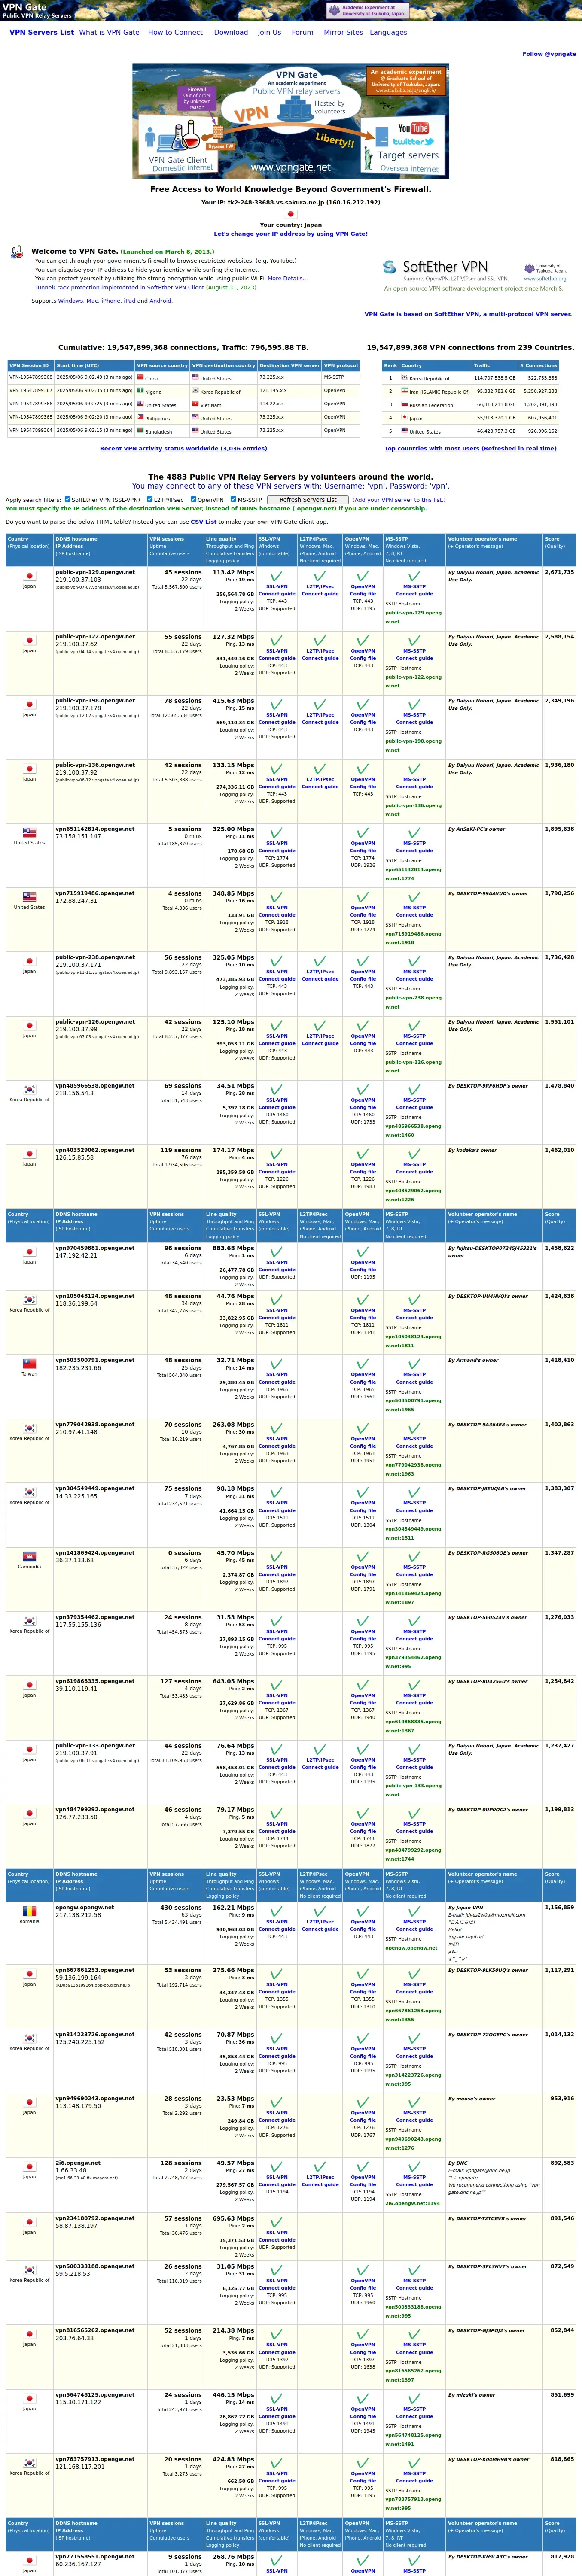The height and width of the screenshot is (2576, 582).
Task: Click Bangladesh flag in recent sessions table
Action: click(x=141, y=431)
